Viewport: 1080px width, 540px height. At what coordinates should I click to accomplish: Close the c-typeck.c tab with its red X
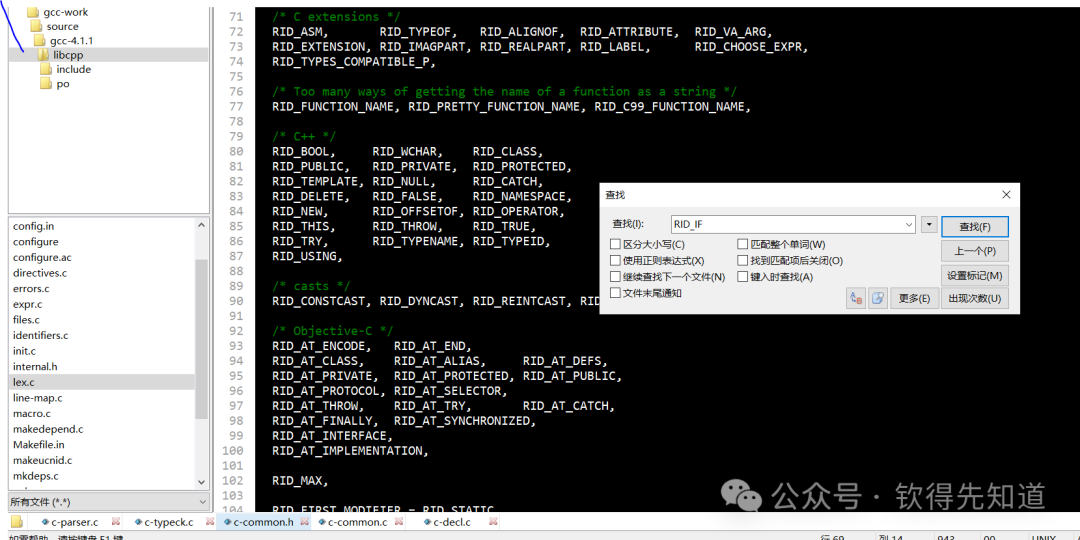tap(208, 522)
